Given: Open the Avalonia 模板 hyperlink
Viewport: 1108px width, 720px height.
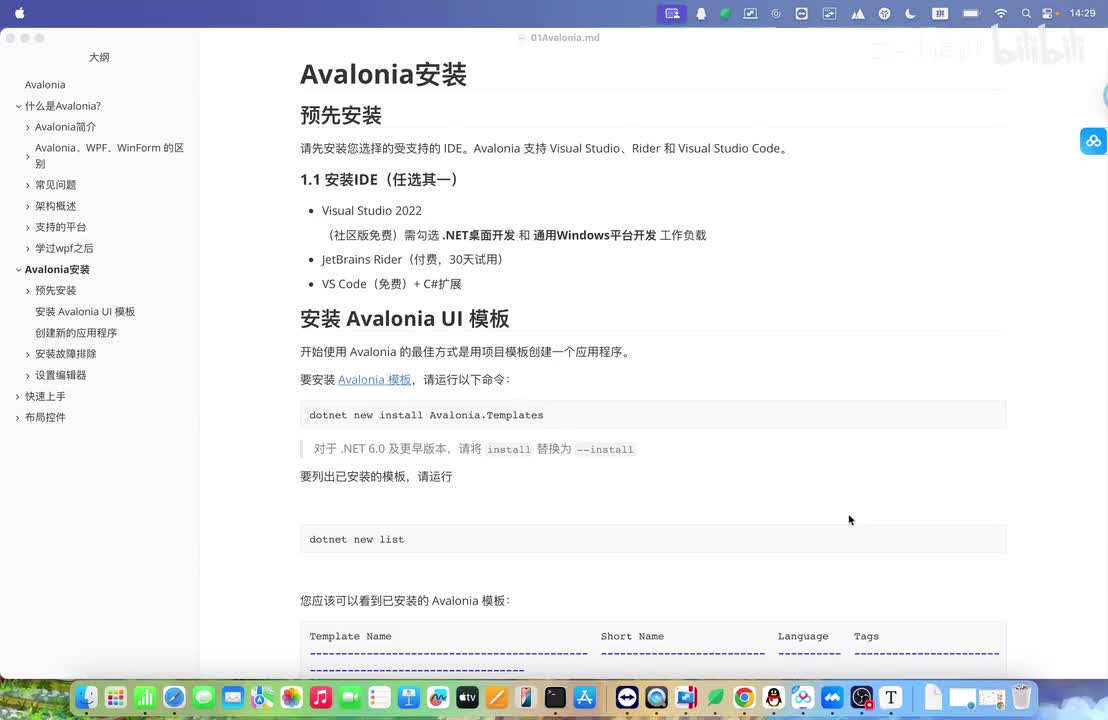Looking at the screenshot, I should coord(375,379).
